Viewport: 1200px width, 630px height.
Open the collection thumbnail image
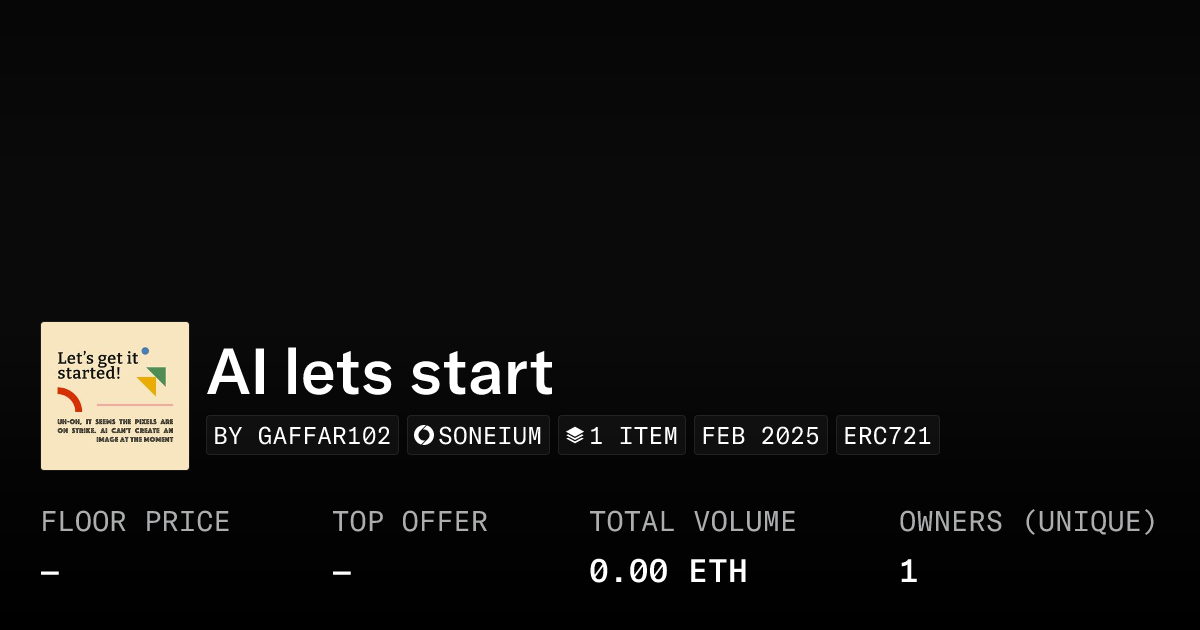point(115,396)
